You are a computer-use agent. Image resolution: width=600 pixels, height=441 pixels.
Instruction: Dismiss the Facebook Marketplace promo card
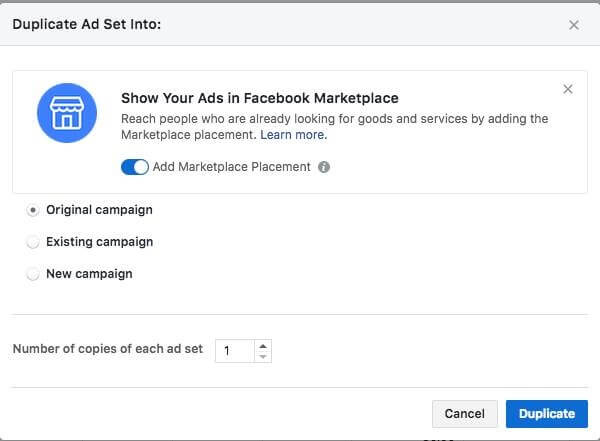tap(568, 89)
